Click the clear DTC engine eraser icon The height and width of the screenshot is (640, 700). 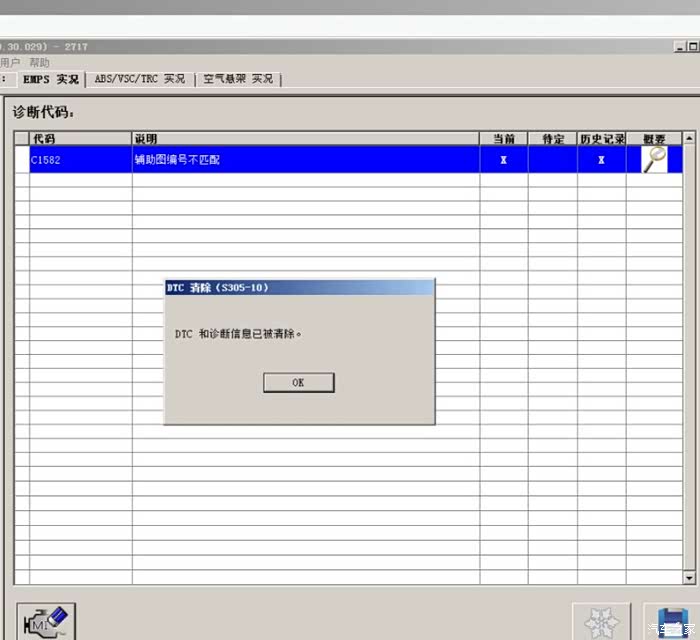click(x=47, y=621)
